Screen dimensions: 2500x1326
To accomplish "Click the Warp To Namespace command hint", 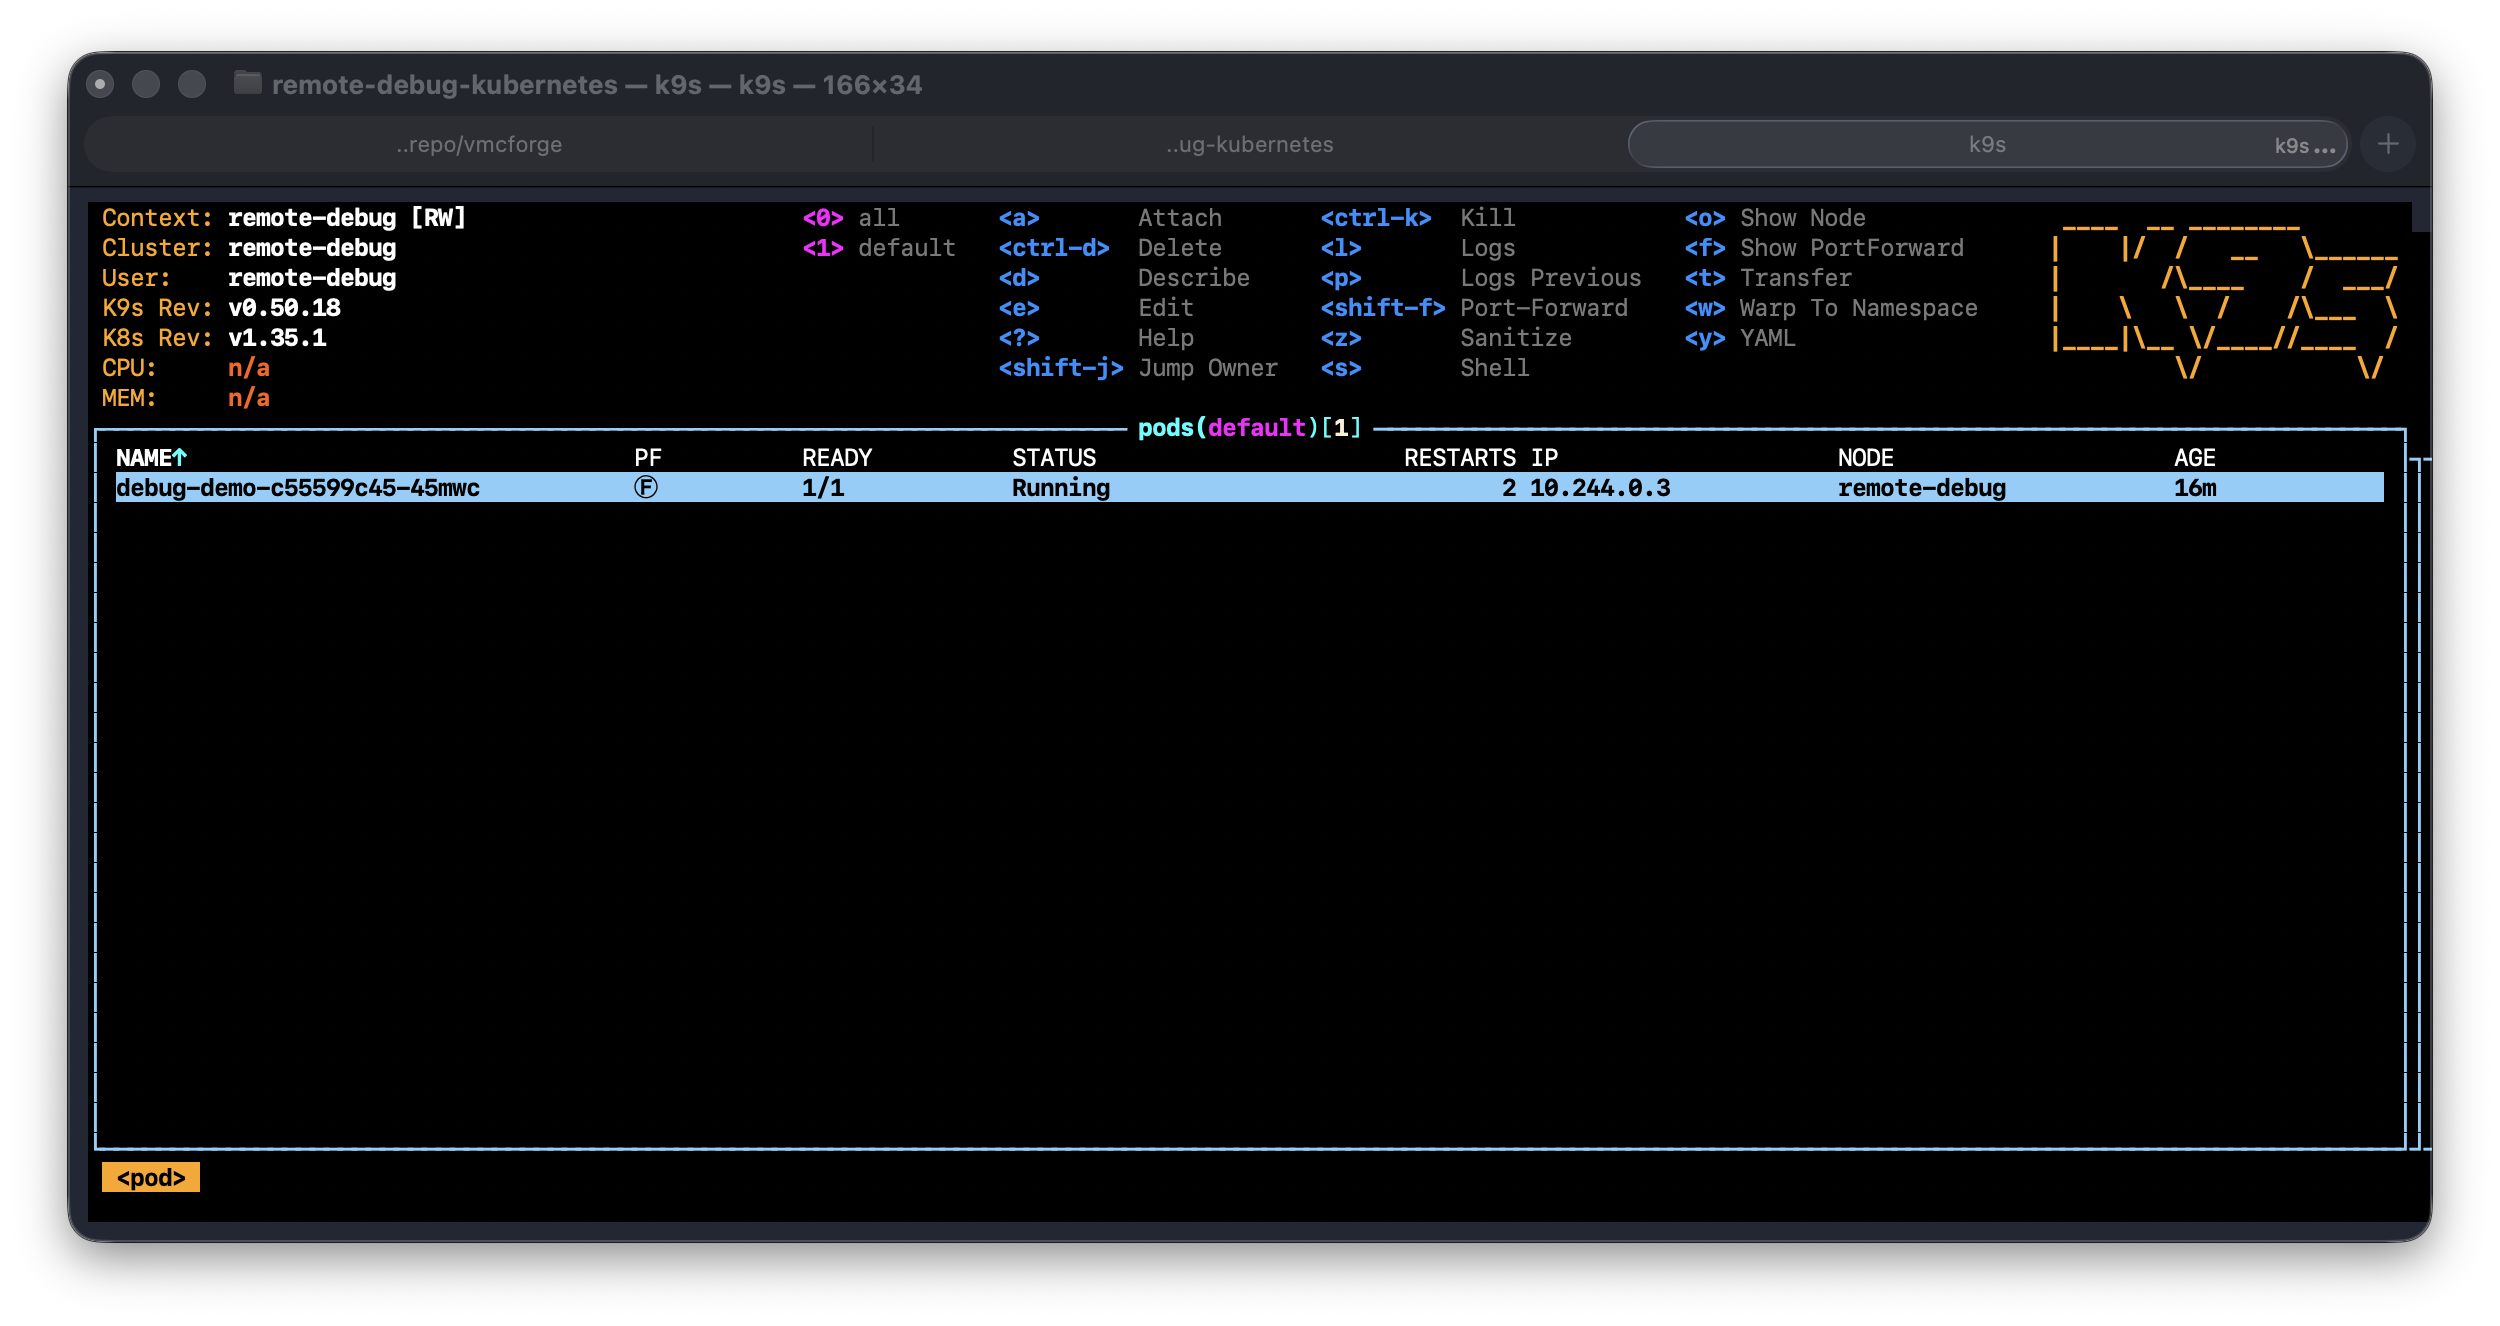I will click(x=1859, y=308).
